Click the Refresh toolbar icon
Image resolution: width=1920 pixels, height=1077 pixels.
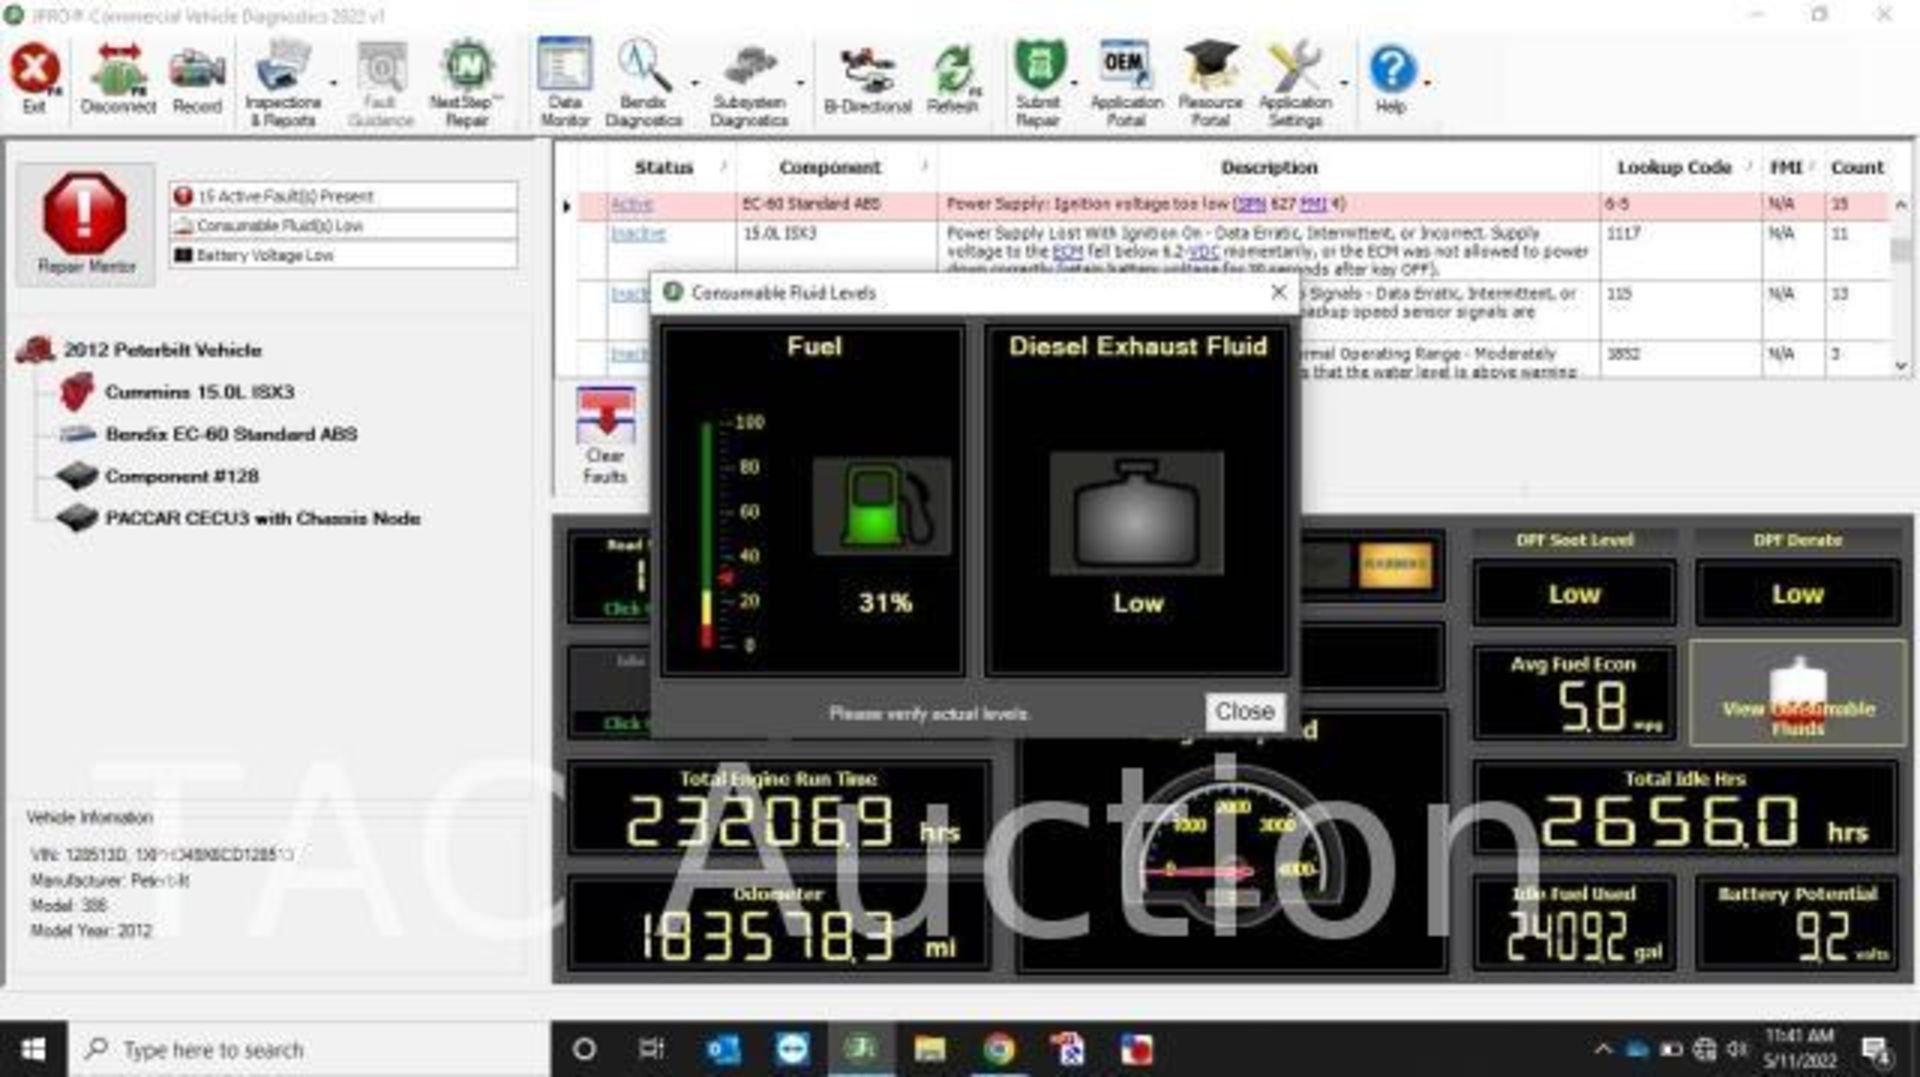[952, 80]
